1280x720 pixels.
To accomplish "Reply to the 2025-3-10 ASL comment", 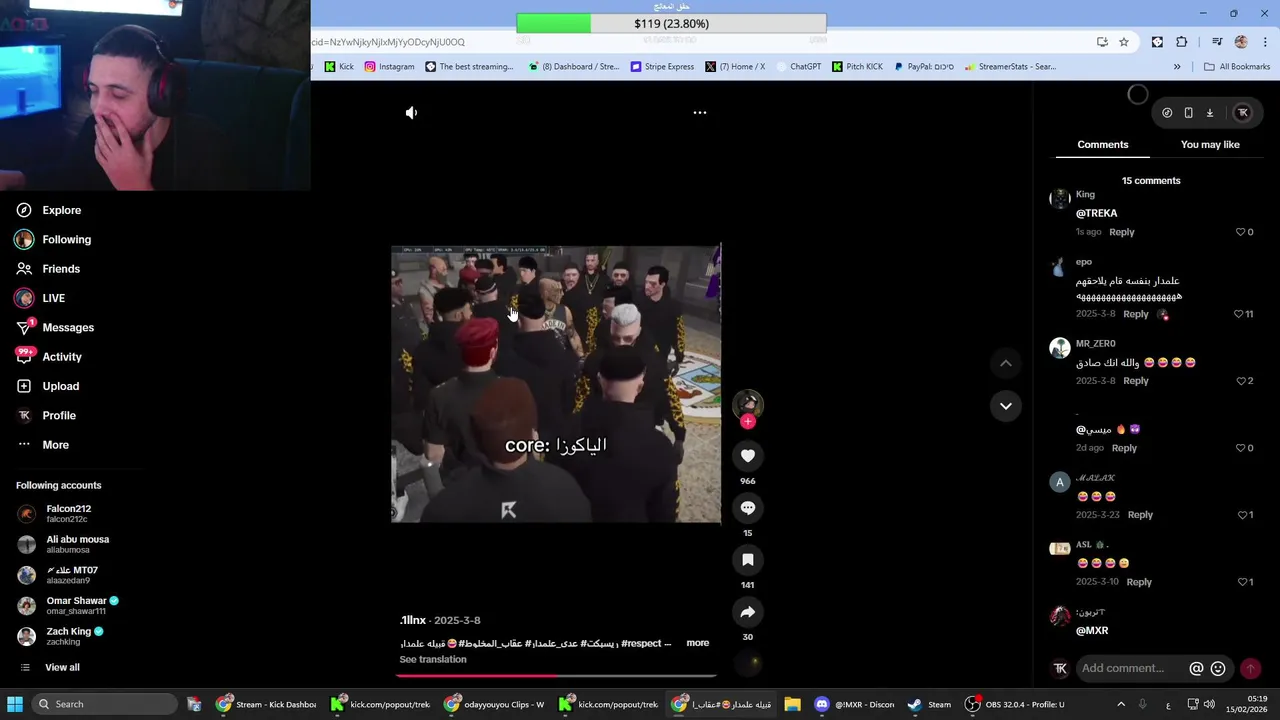I will pyautogui.click(x=1139, y=582).
